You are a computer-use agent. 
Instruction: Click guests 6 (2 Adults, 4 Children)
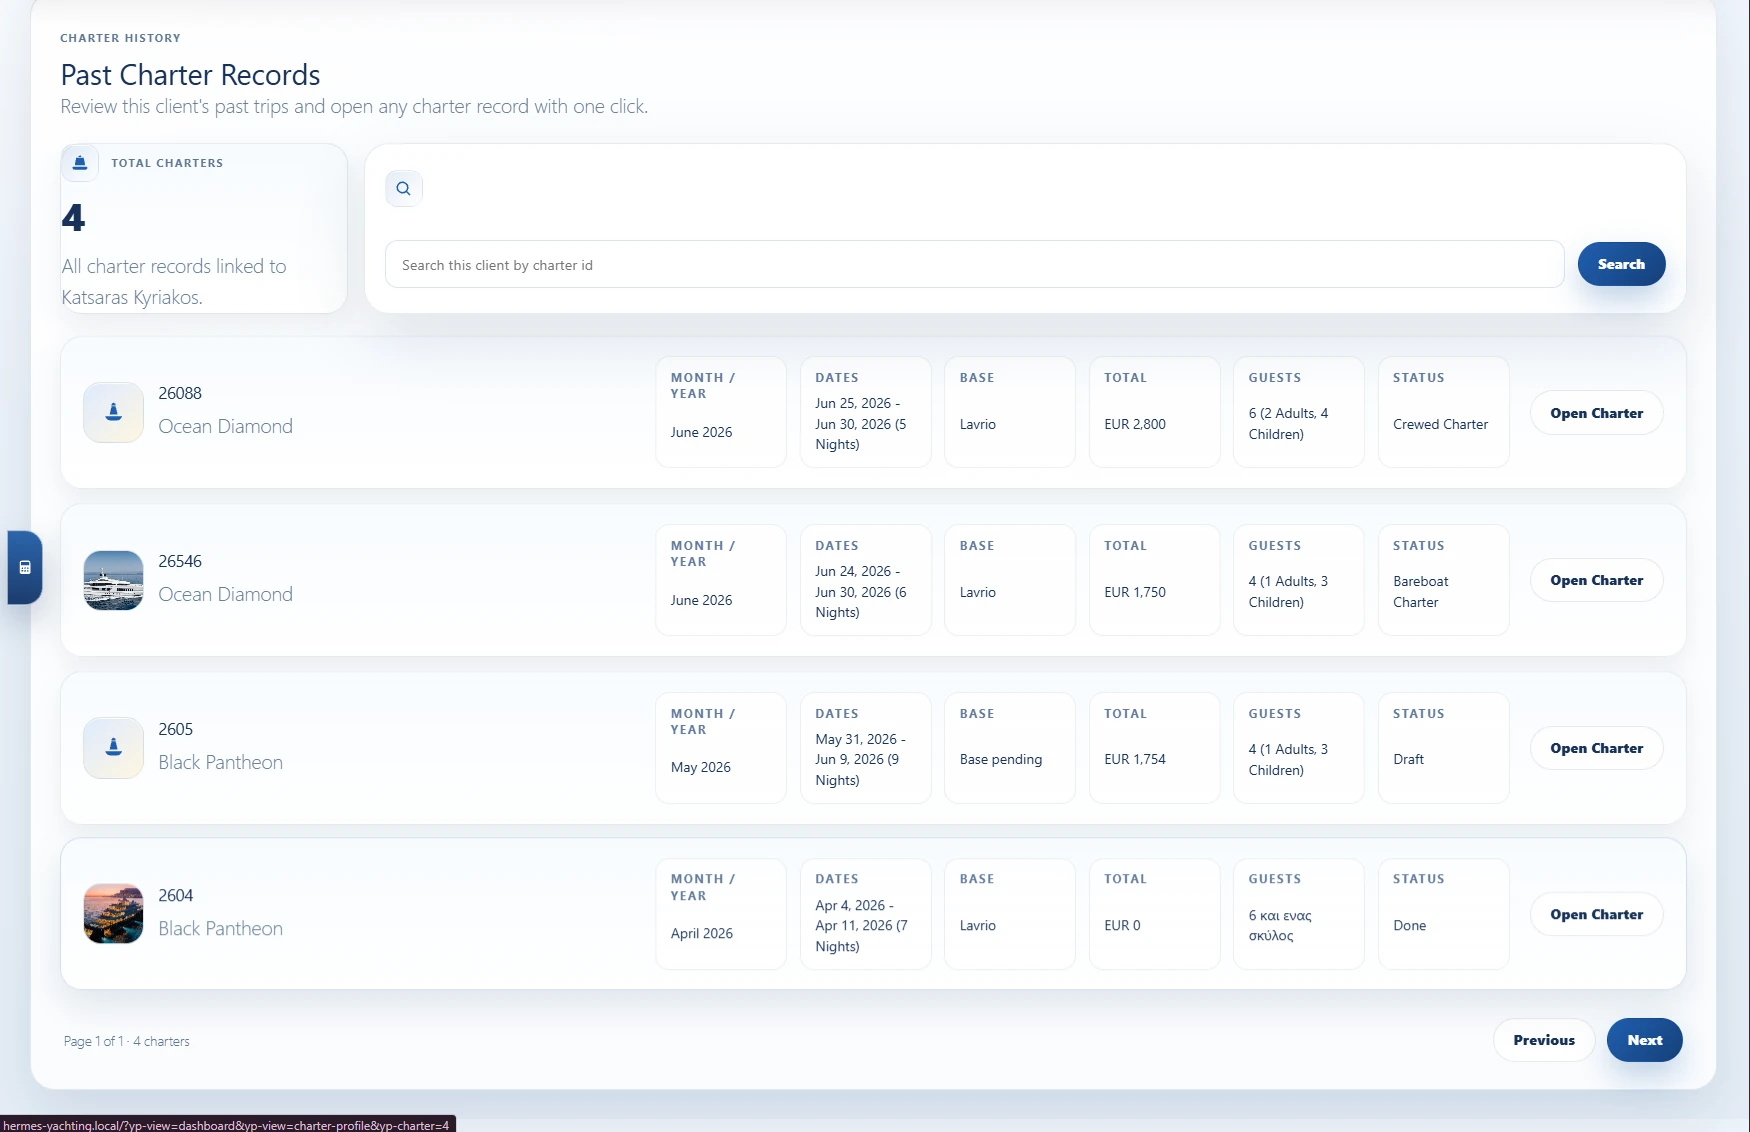1288,424
